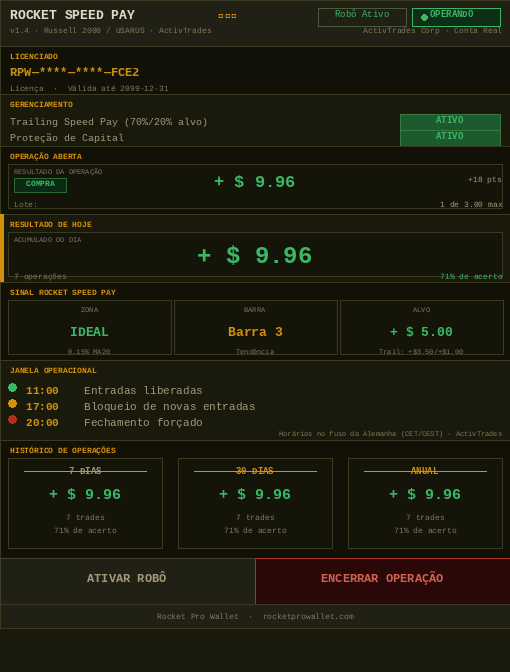Toggle the Proteção de Capital ATIVO switch
This screenshot has width=510, height=672.
coord(450,138)
